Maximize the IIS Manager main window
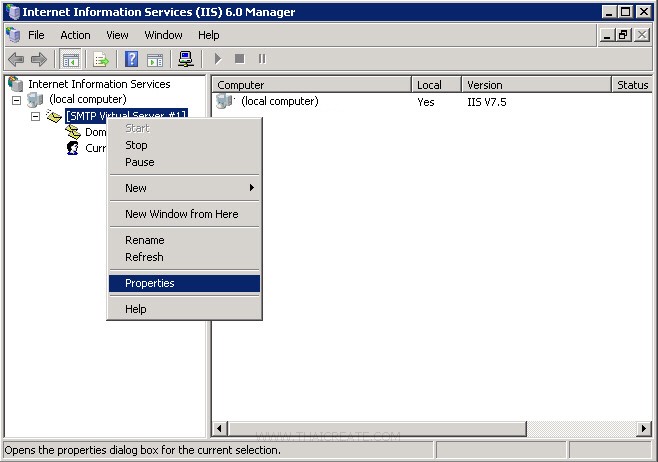 (x=625, y=11)
